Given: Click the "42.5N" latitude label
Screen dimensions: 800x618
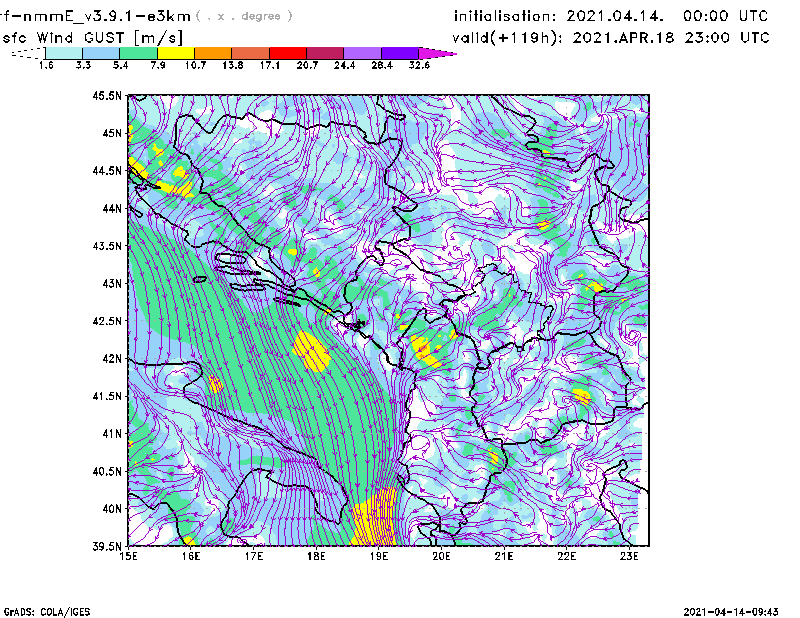Looking at the screenshot, I should coord(107,321).
